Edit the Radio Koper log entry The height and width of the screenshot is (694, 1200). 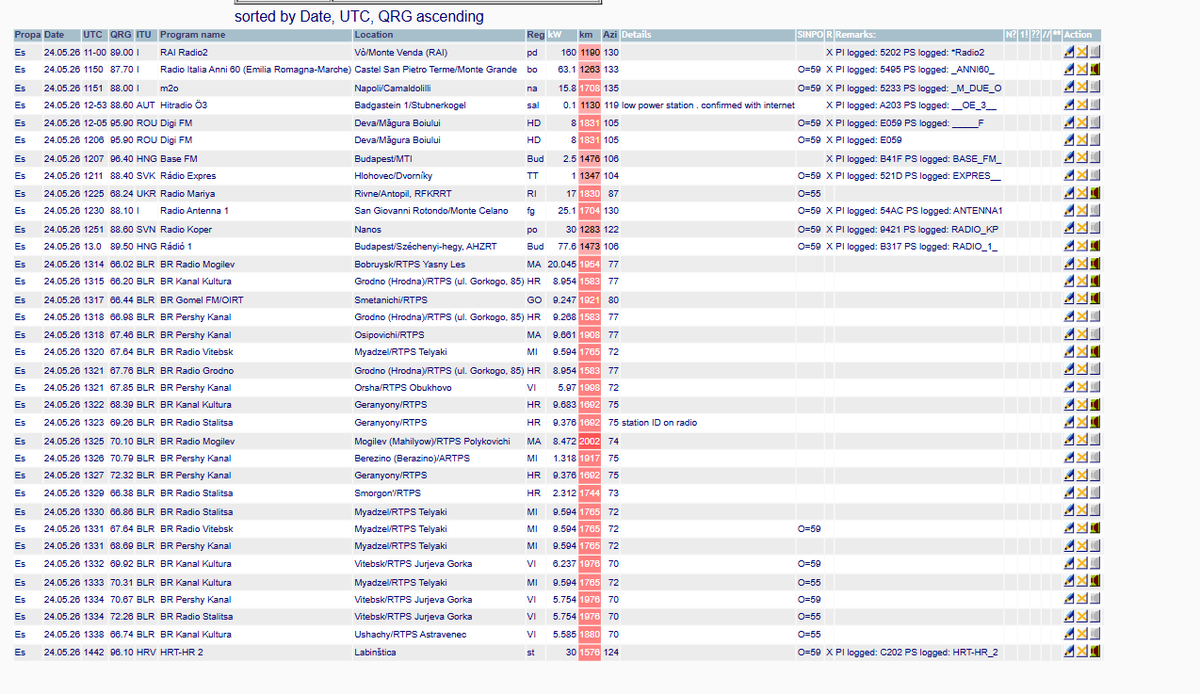click(1069, 229)
